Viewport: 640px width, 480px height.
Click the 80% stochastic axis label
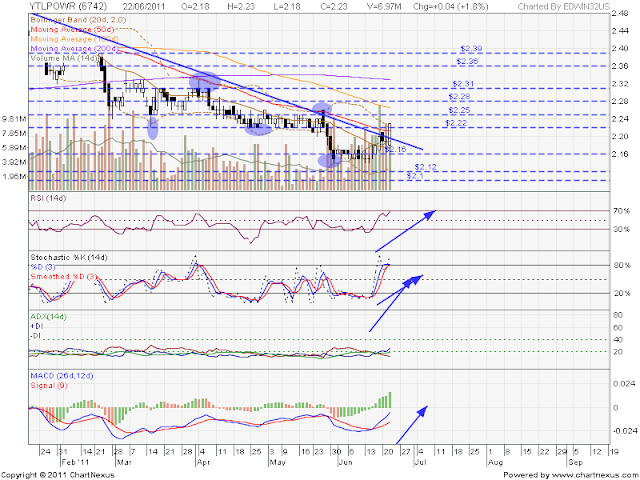tap(622, 266)
